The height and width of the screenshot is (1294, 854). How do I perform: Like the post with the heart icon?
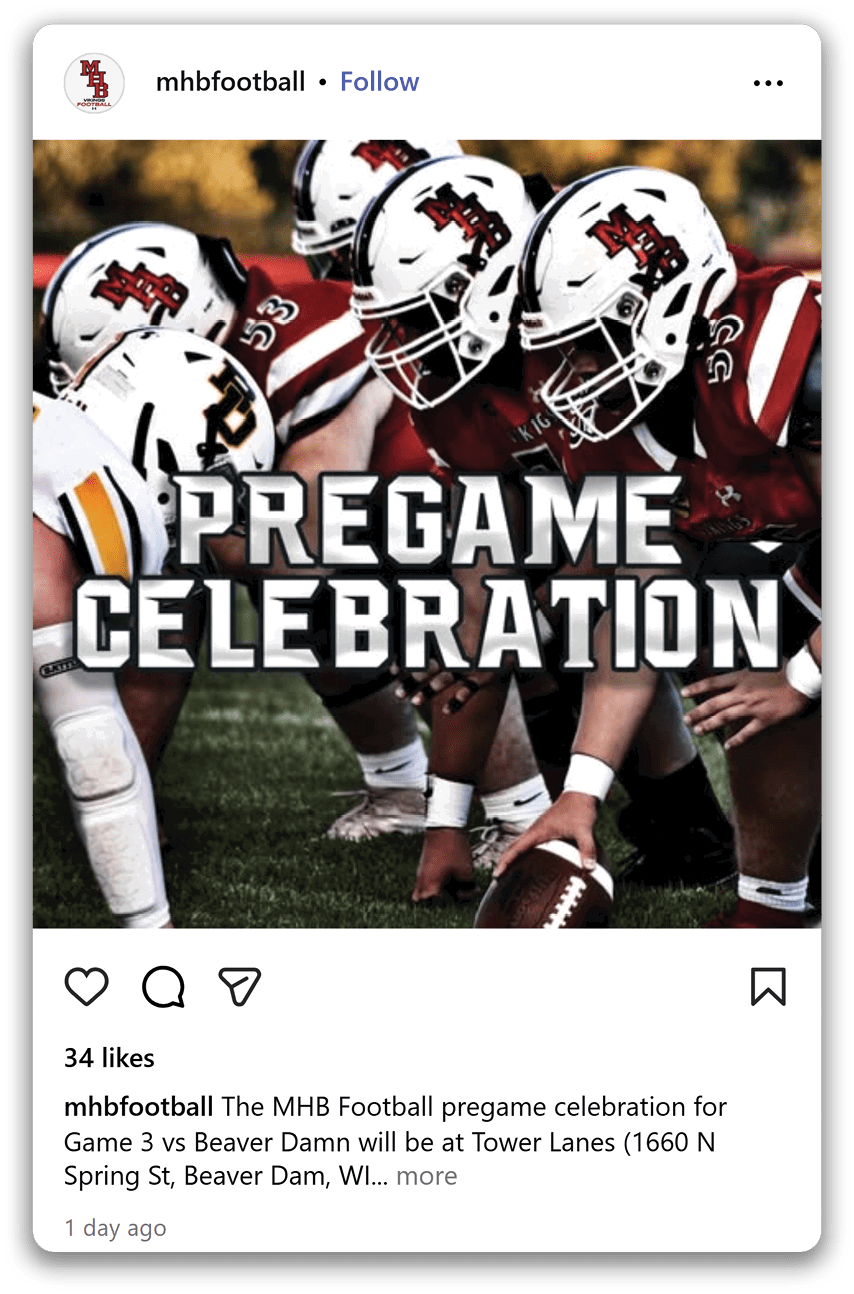click(87, 987)
